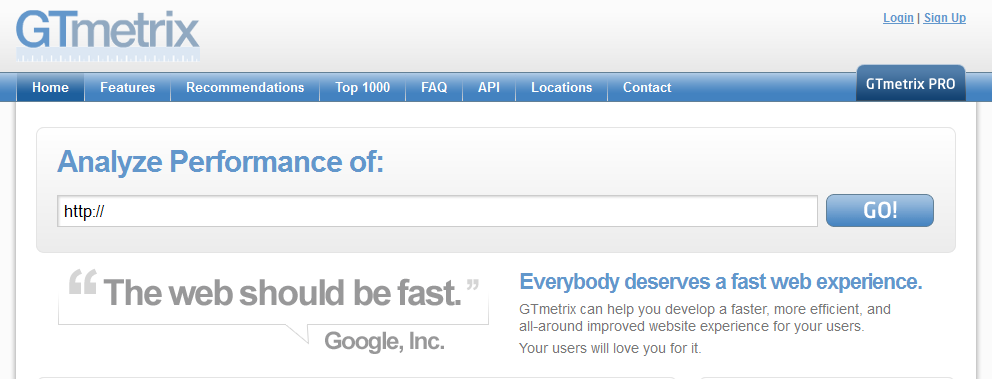The image size is (992, 379).
Task: Focus the http:// URL input field
Action: 437,211
